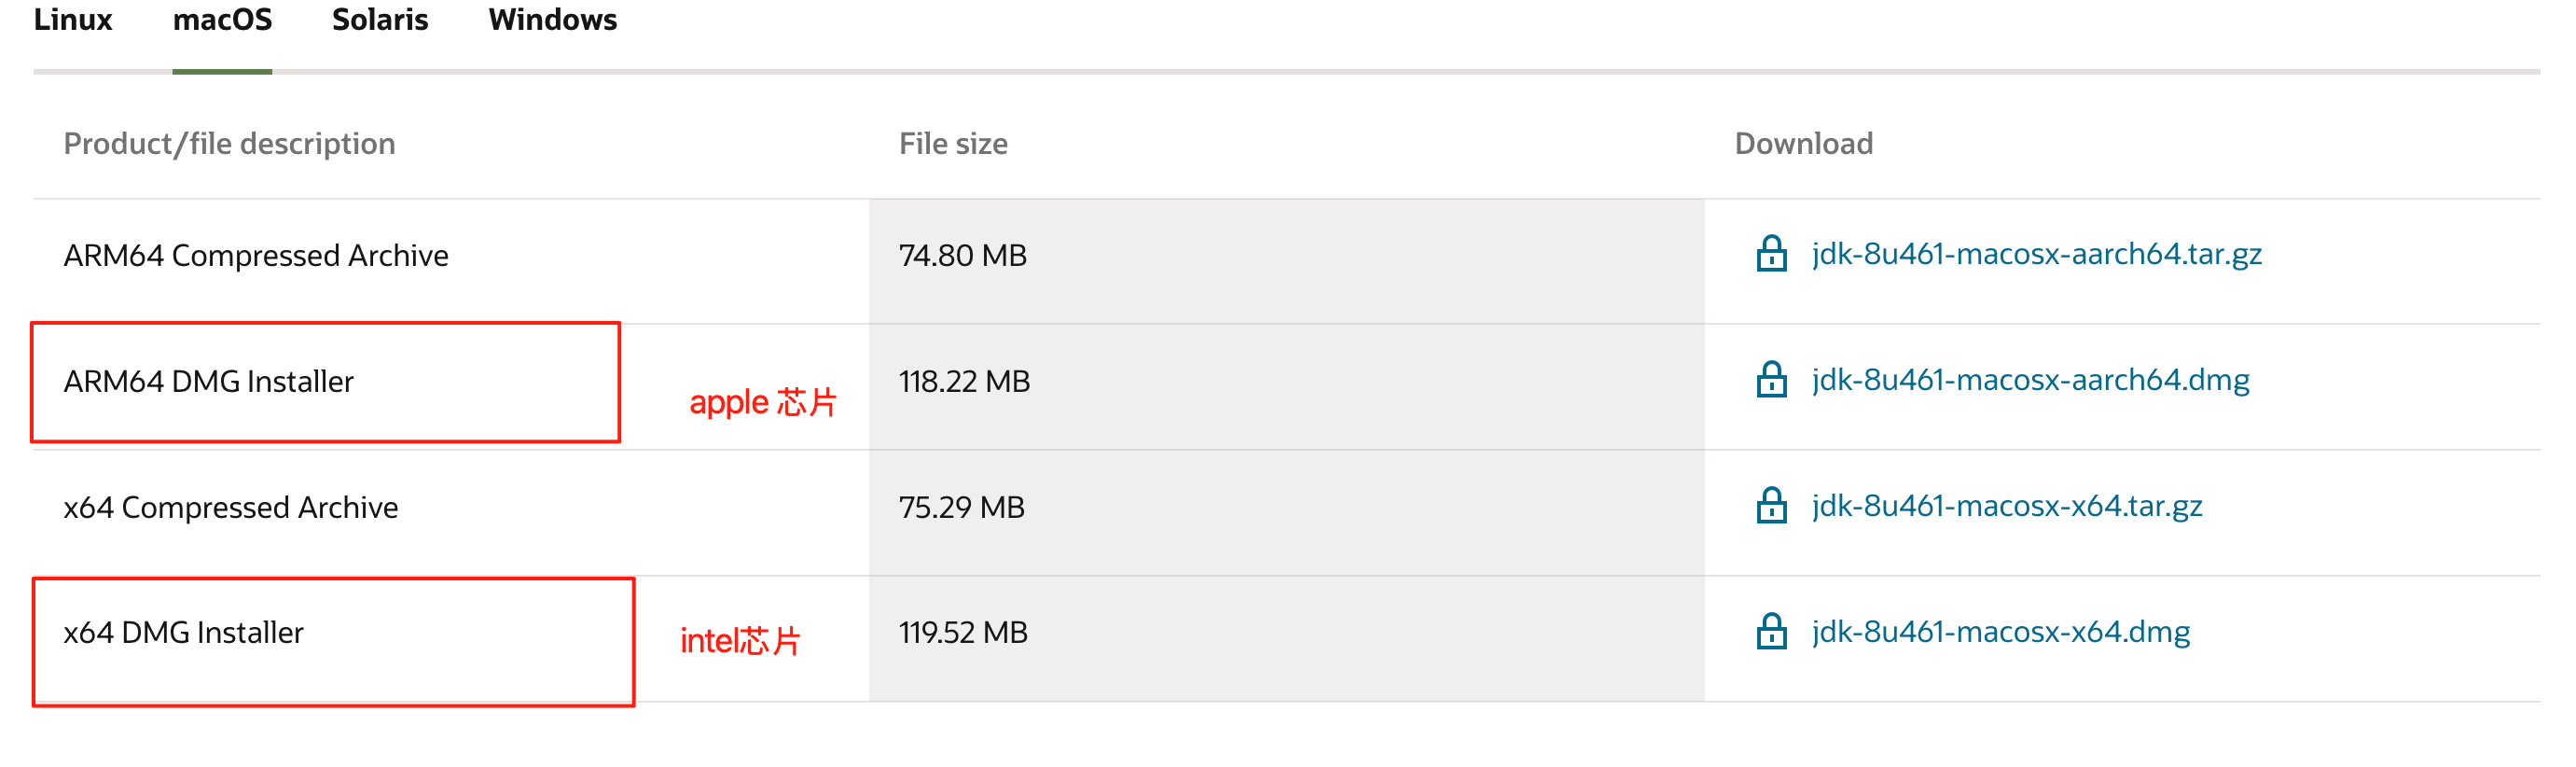This screenshot has height=767, width=2576.
Task: Click the ARM64 DMG Installer row label
Action: 208,381
